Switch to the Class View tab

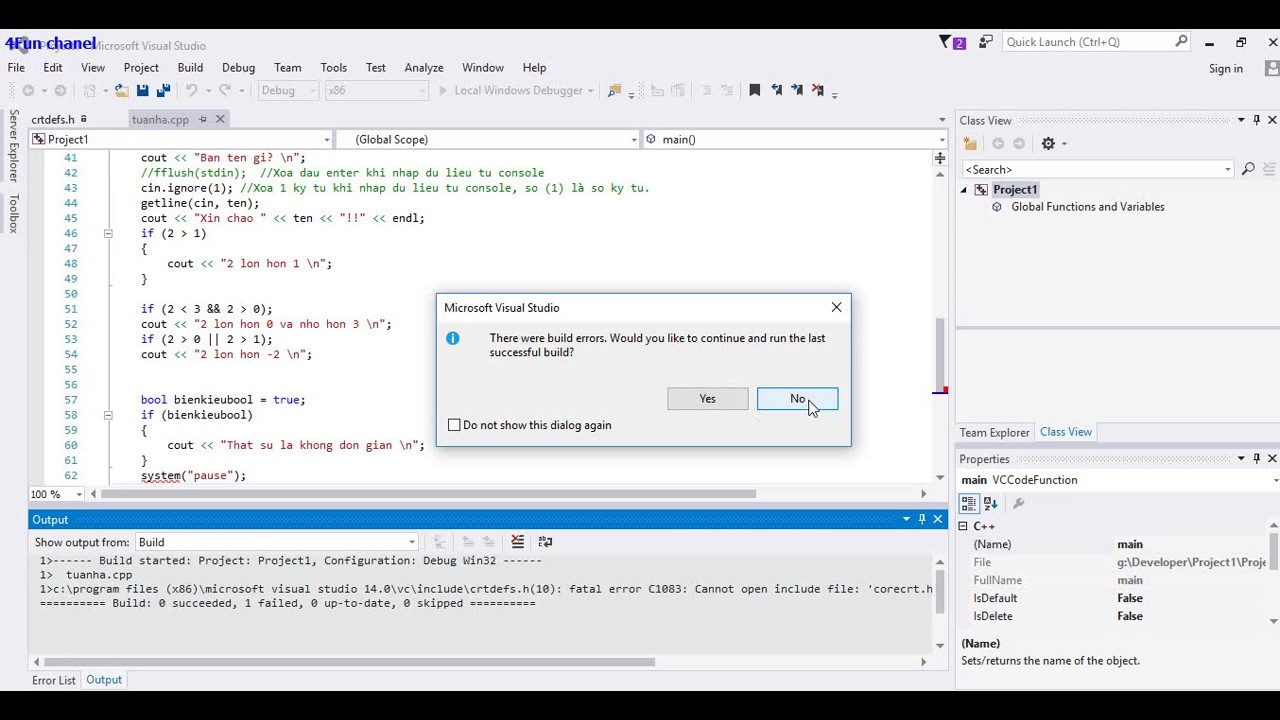point(1066,432)
